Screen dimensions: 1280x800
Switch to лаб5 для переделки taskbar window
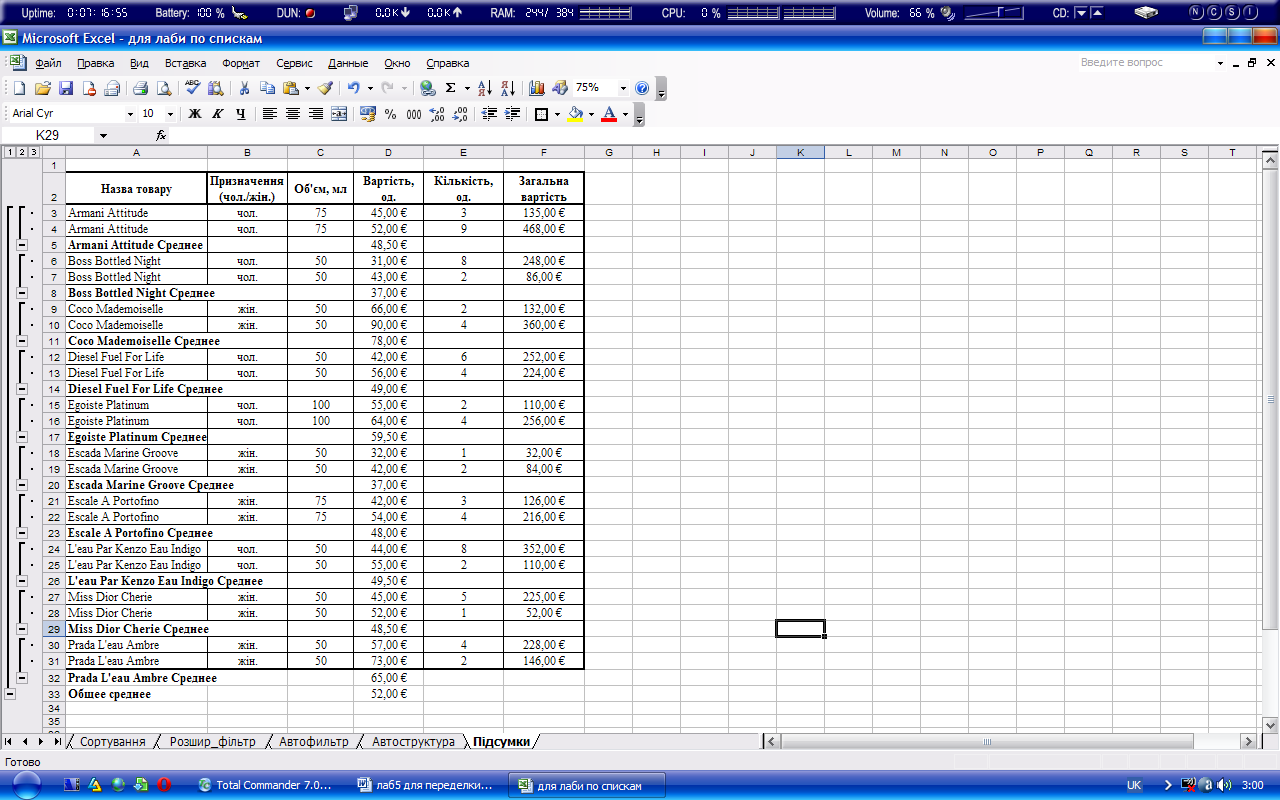[x=429, y=785]
